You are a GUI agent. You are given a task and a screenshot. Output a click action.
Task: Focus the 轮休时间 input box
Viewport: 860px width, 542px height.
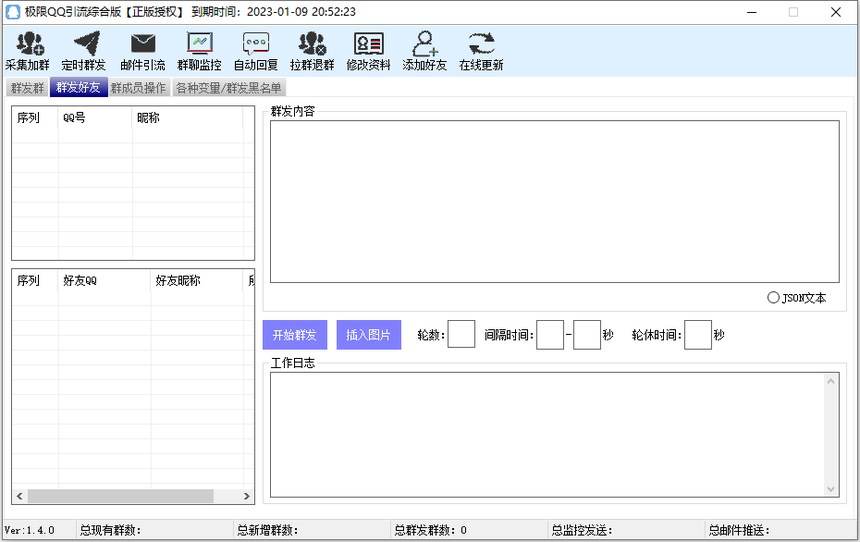698,335
